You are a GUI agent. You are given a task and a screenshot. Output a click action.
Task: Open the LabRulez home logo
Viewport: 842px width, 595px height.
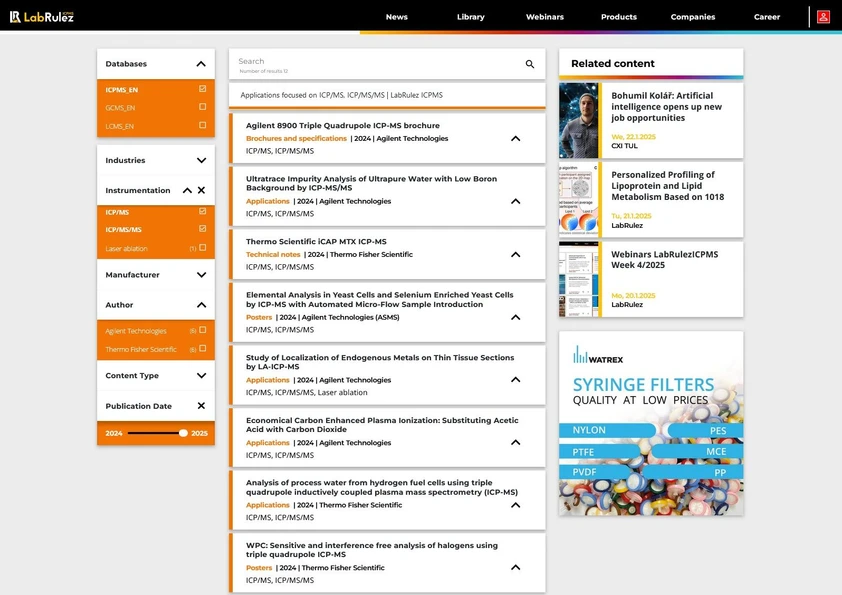coord(41,17)
